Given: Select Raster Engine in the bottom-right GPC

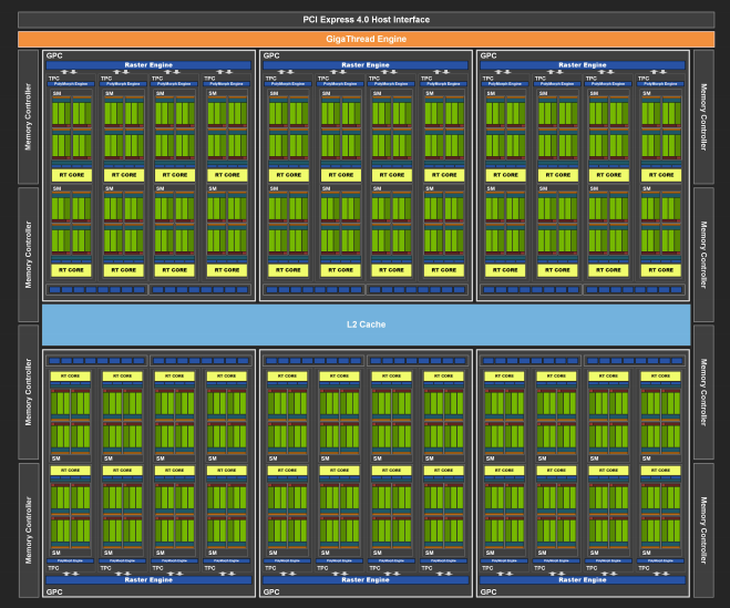Looking at the screenshot, I should pos(582,580).
